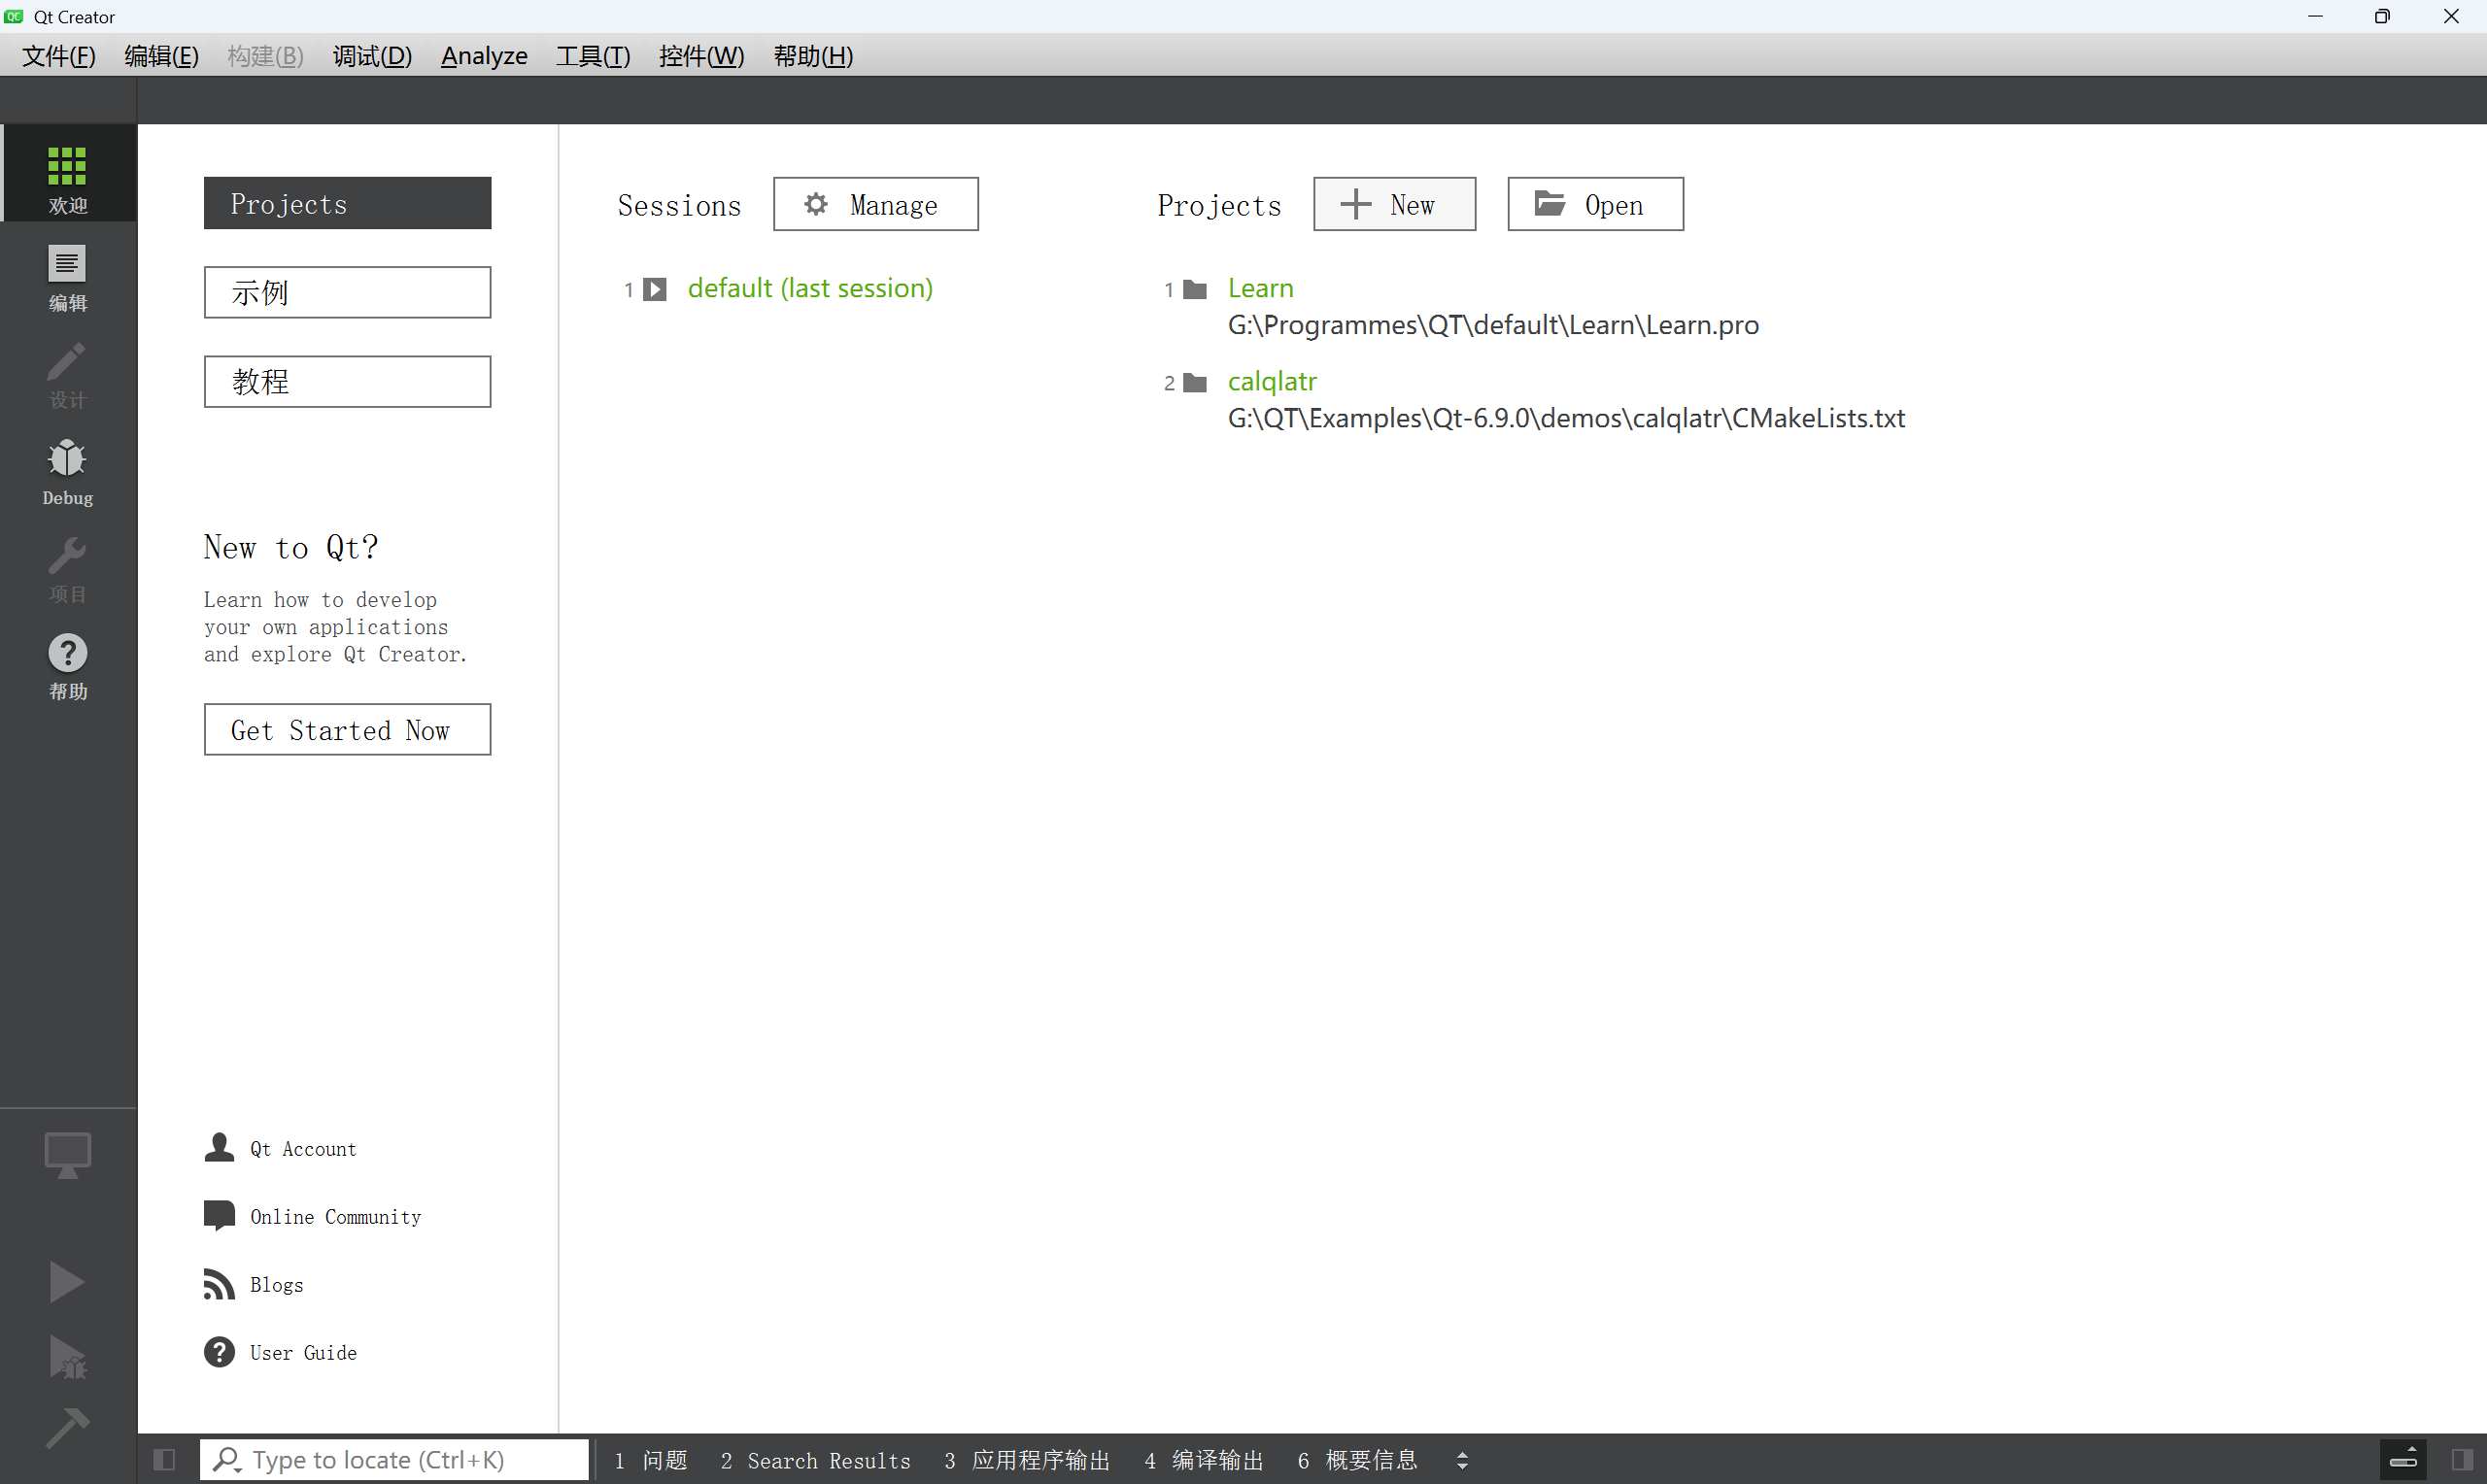
Task: Click the Learn project folder icon
Action: (1195, 289)
